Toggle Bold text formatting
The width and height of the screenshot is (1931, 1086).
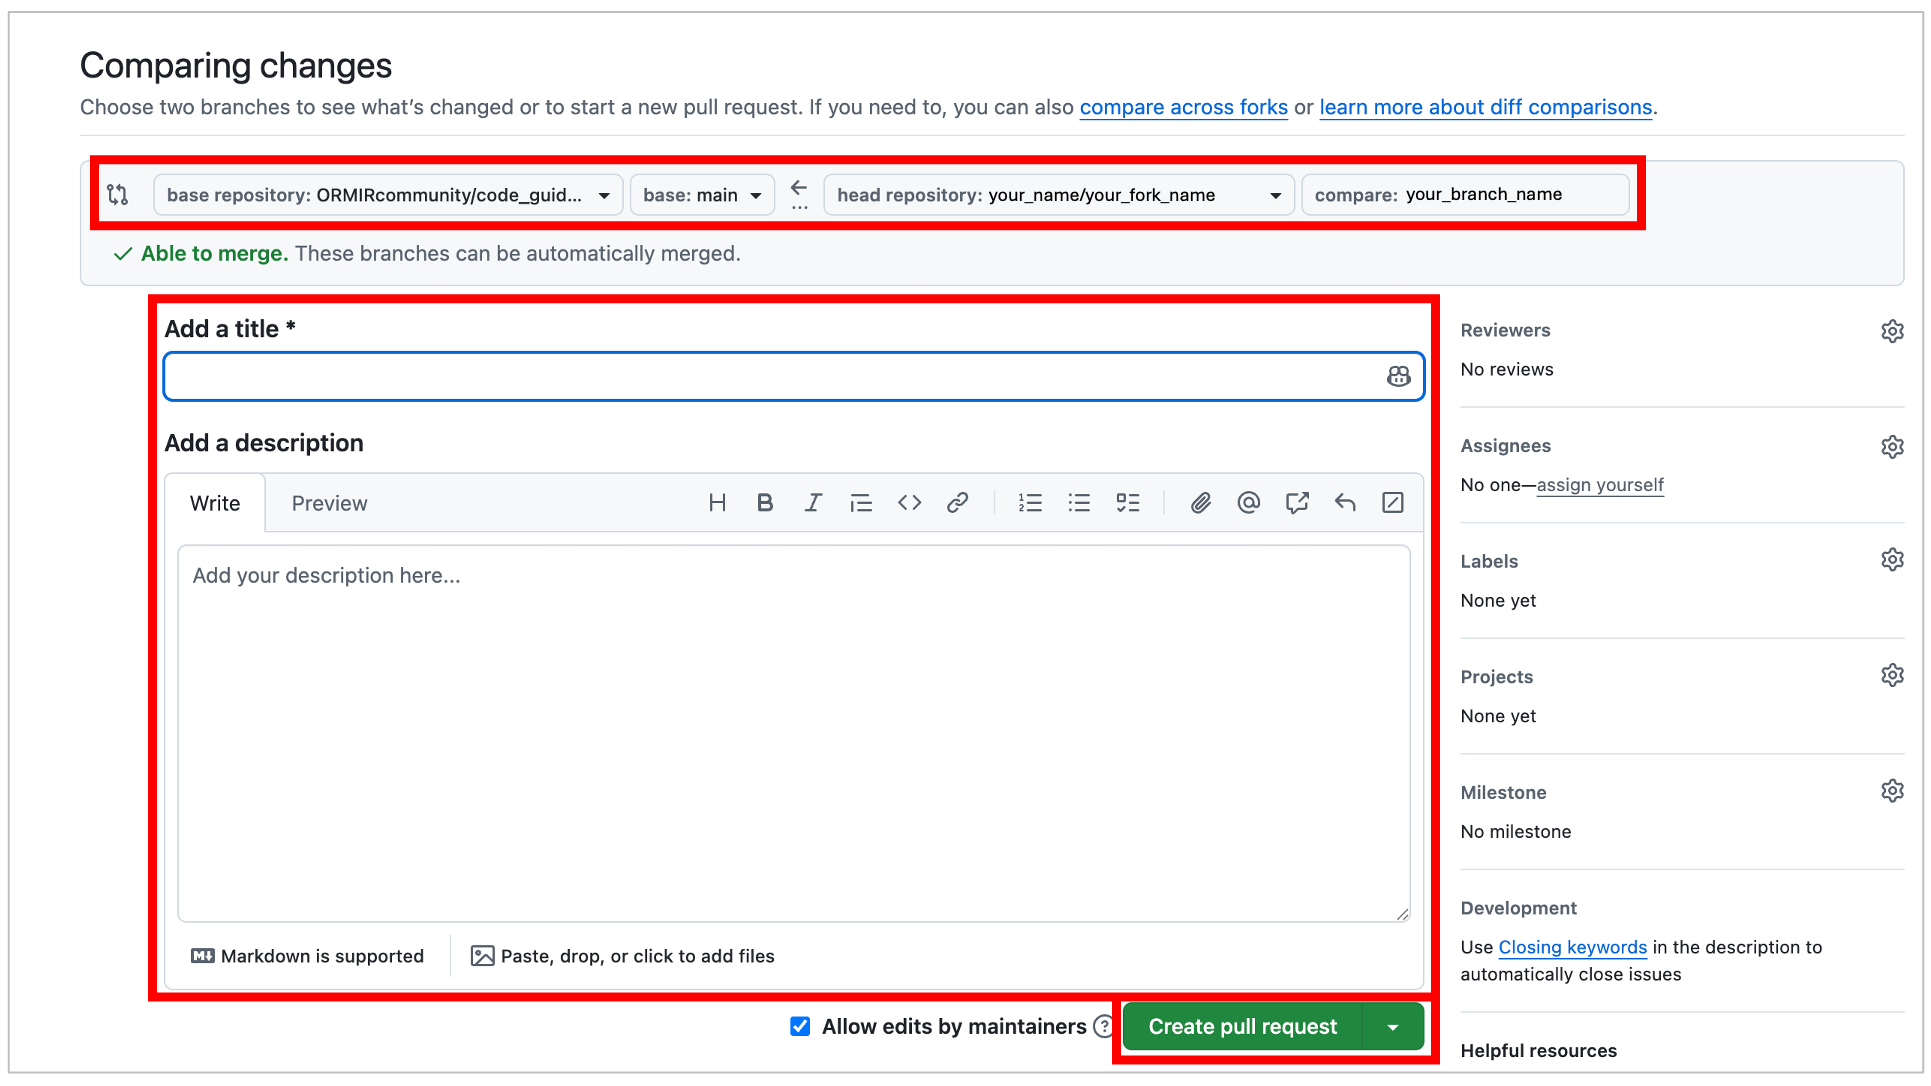click(765, 503)
